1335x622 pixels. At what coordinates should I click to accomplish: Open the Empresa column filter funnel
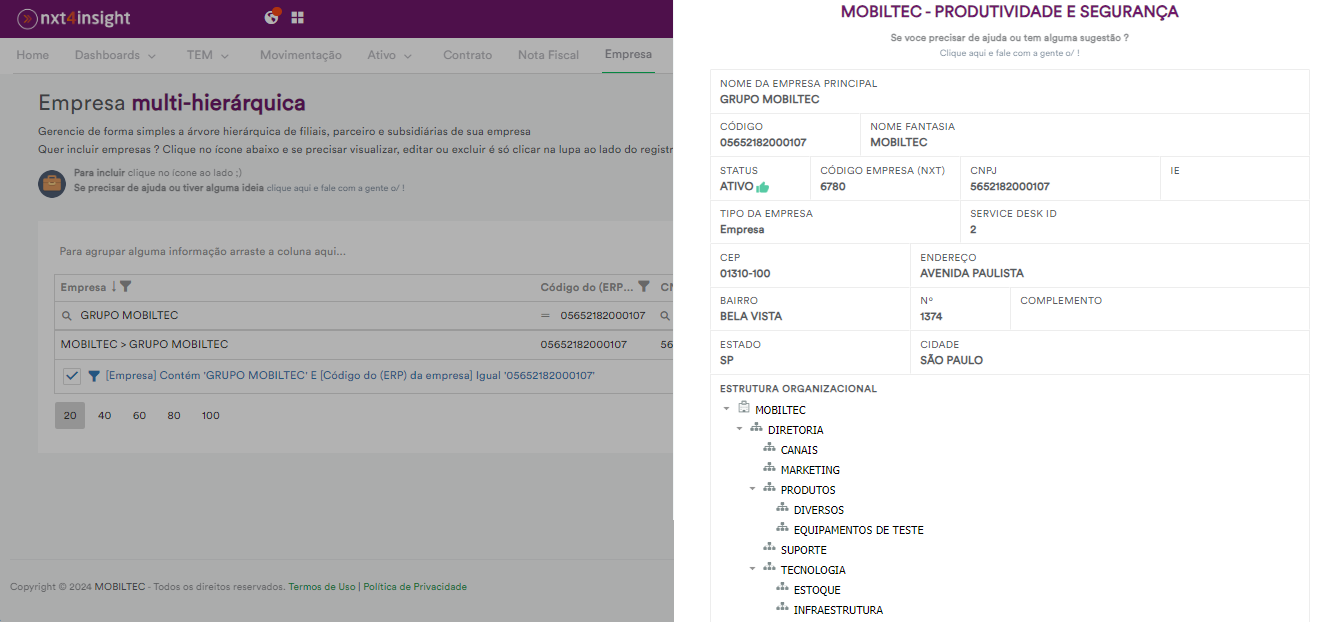[126, 288]
